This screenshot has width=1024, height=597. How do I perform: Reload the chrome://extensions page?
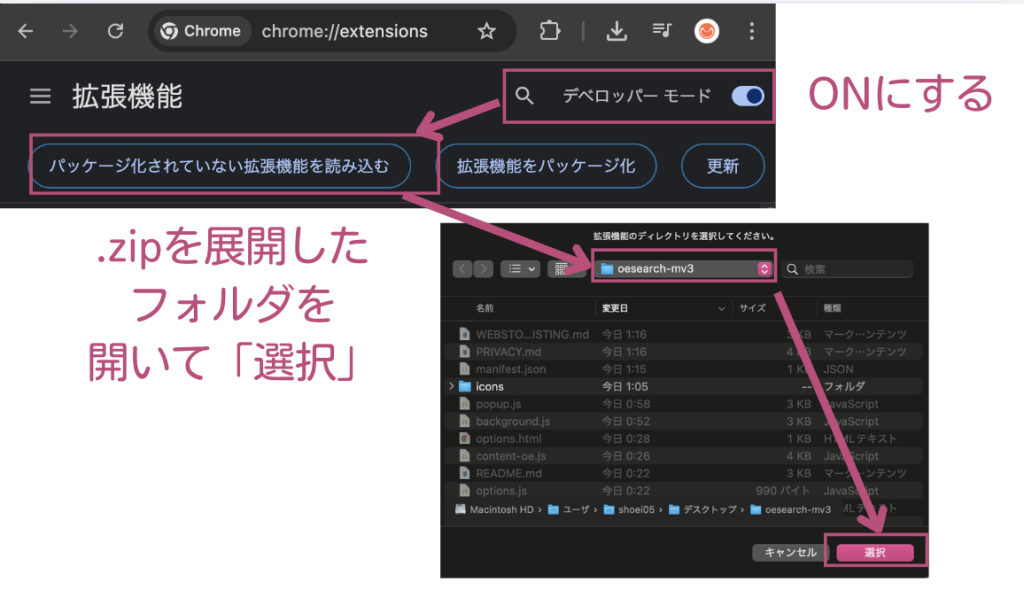point(115,31)
